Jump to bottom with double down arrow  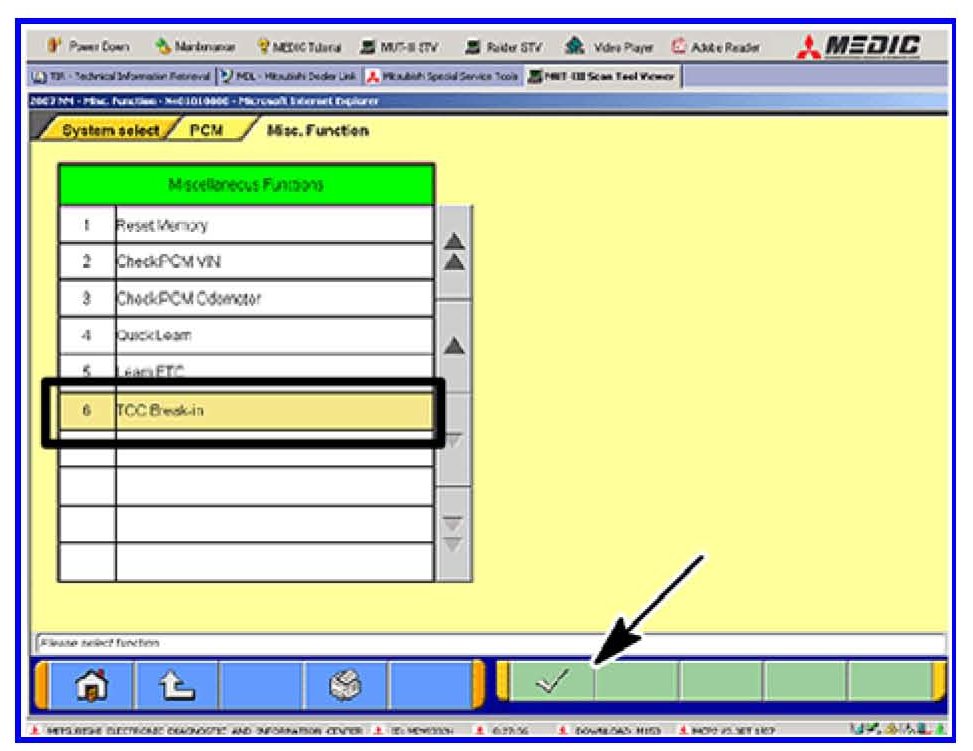tap(453, 530)
